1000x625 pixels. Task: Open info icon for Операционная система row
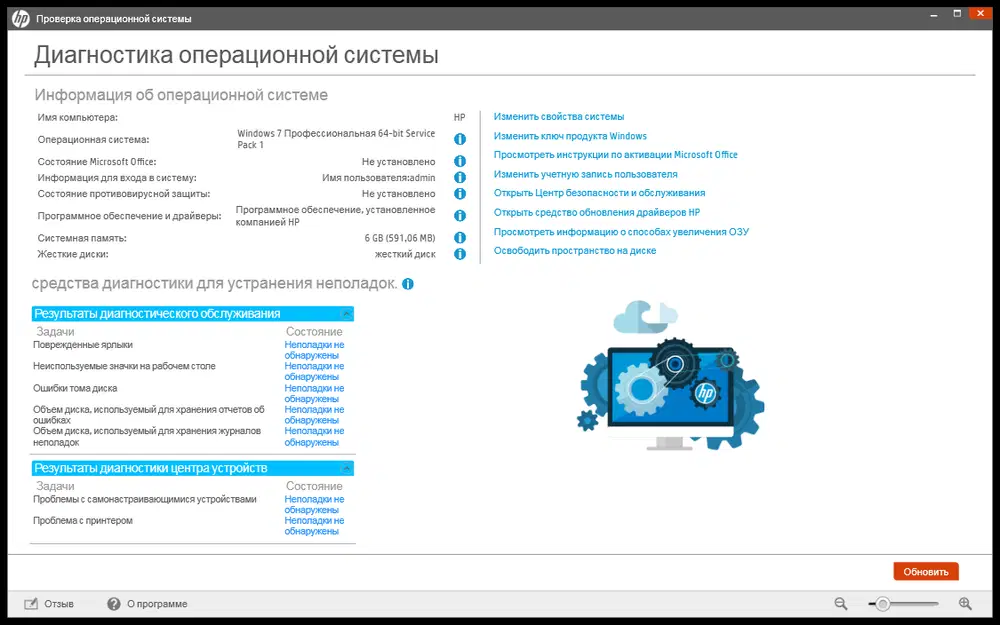pos(460,139)
